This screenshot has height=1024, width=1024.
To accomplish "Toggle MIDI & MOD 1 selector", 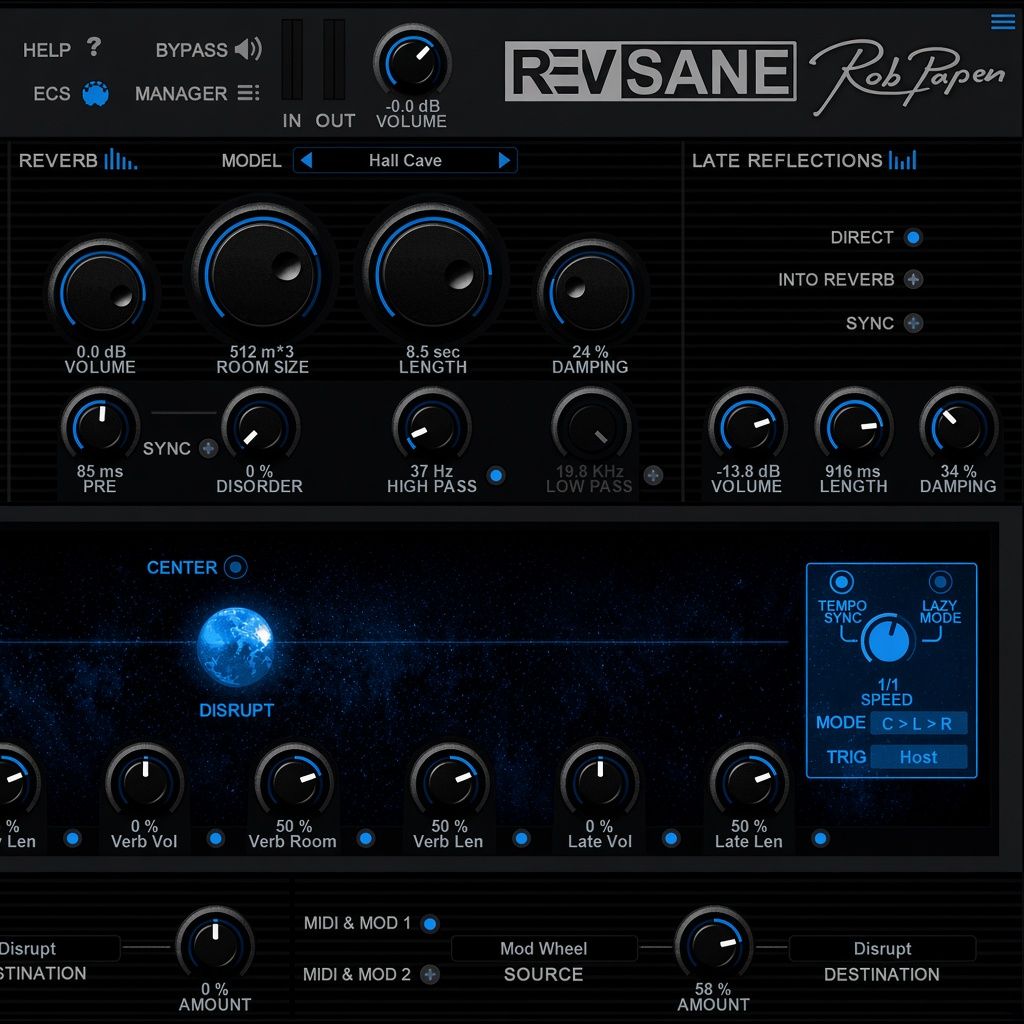I will click(430, 923).
